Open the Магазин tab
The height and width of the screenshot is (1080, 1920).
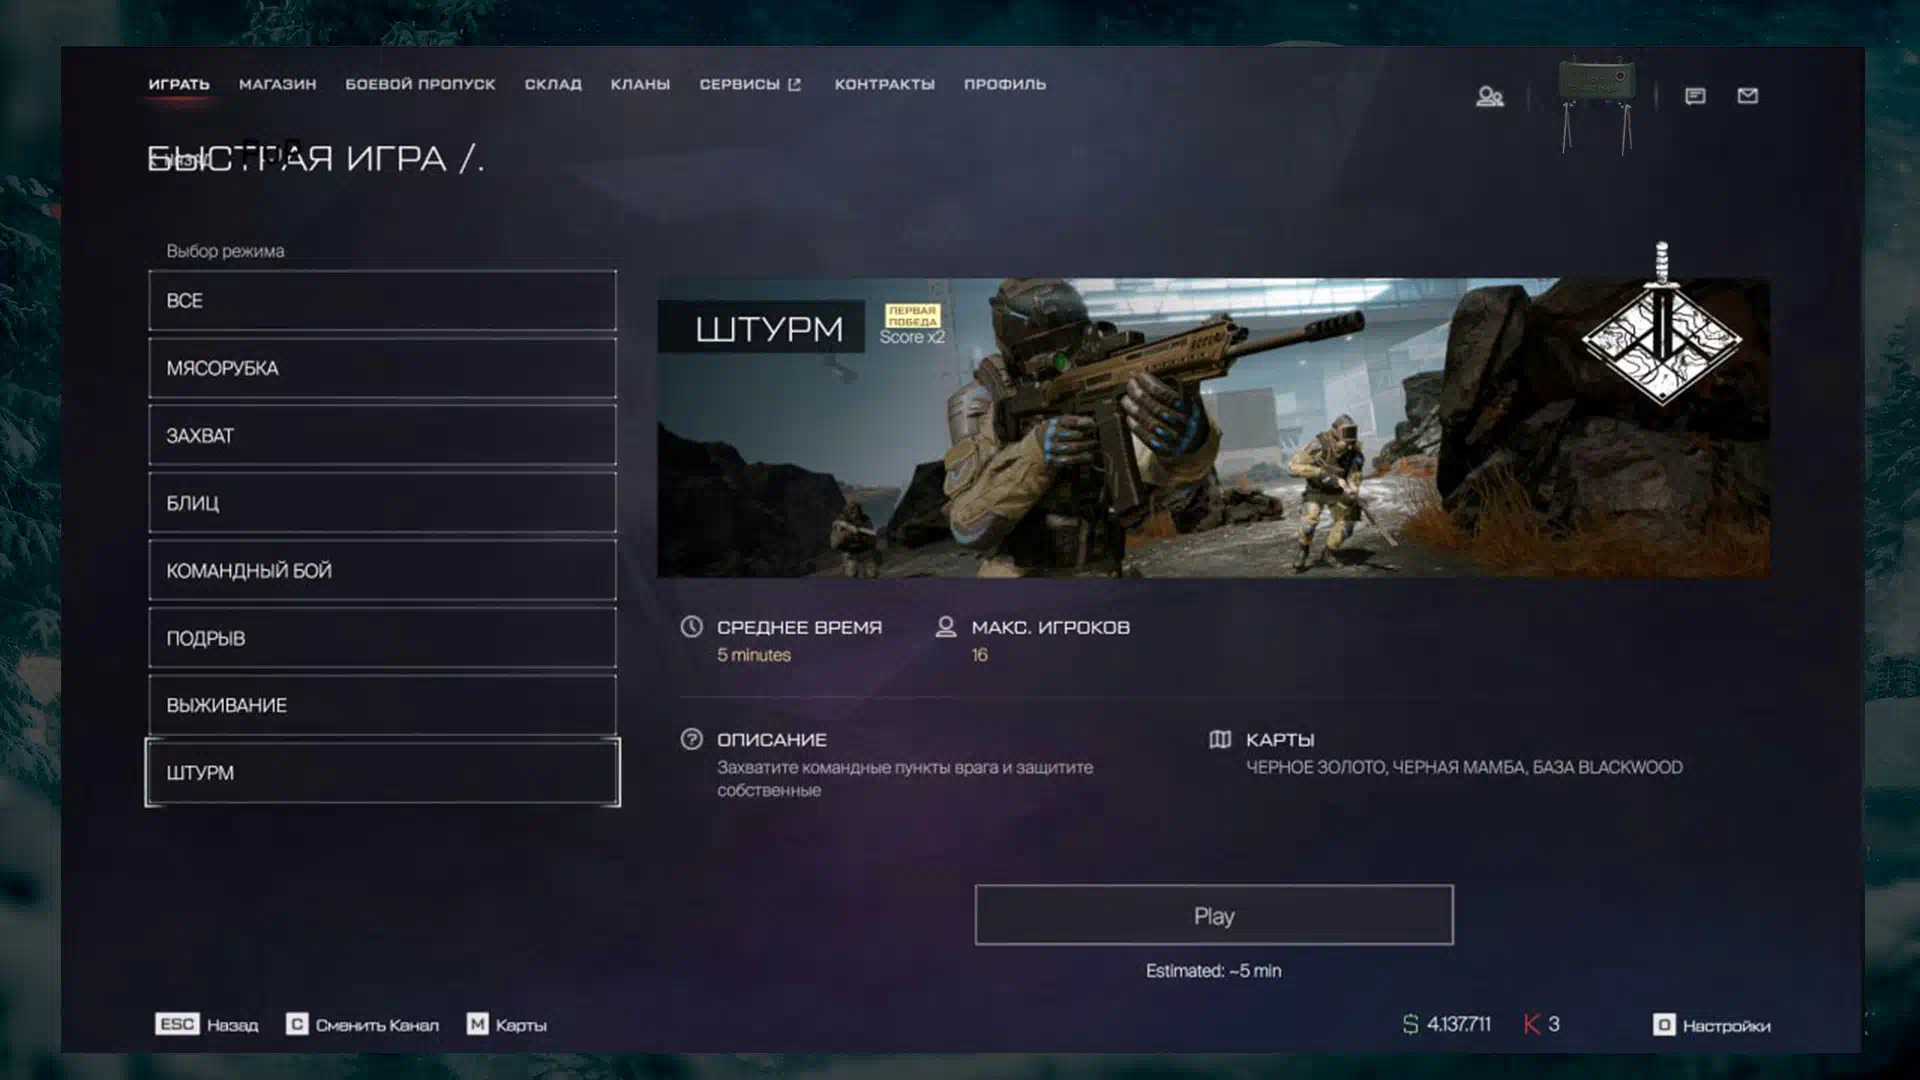point(277,84)
